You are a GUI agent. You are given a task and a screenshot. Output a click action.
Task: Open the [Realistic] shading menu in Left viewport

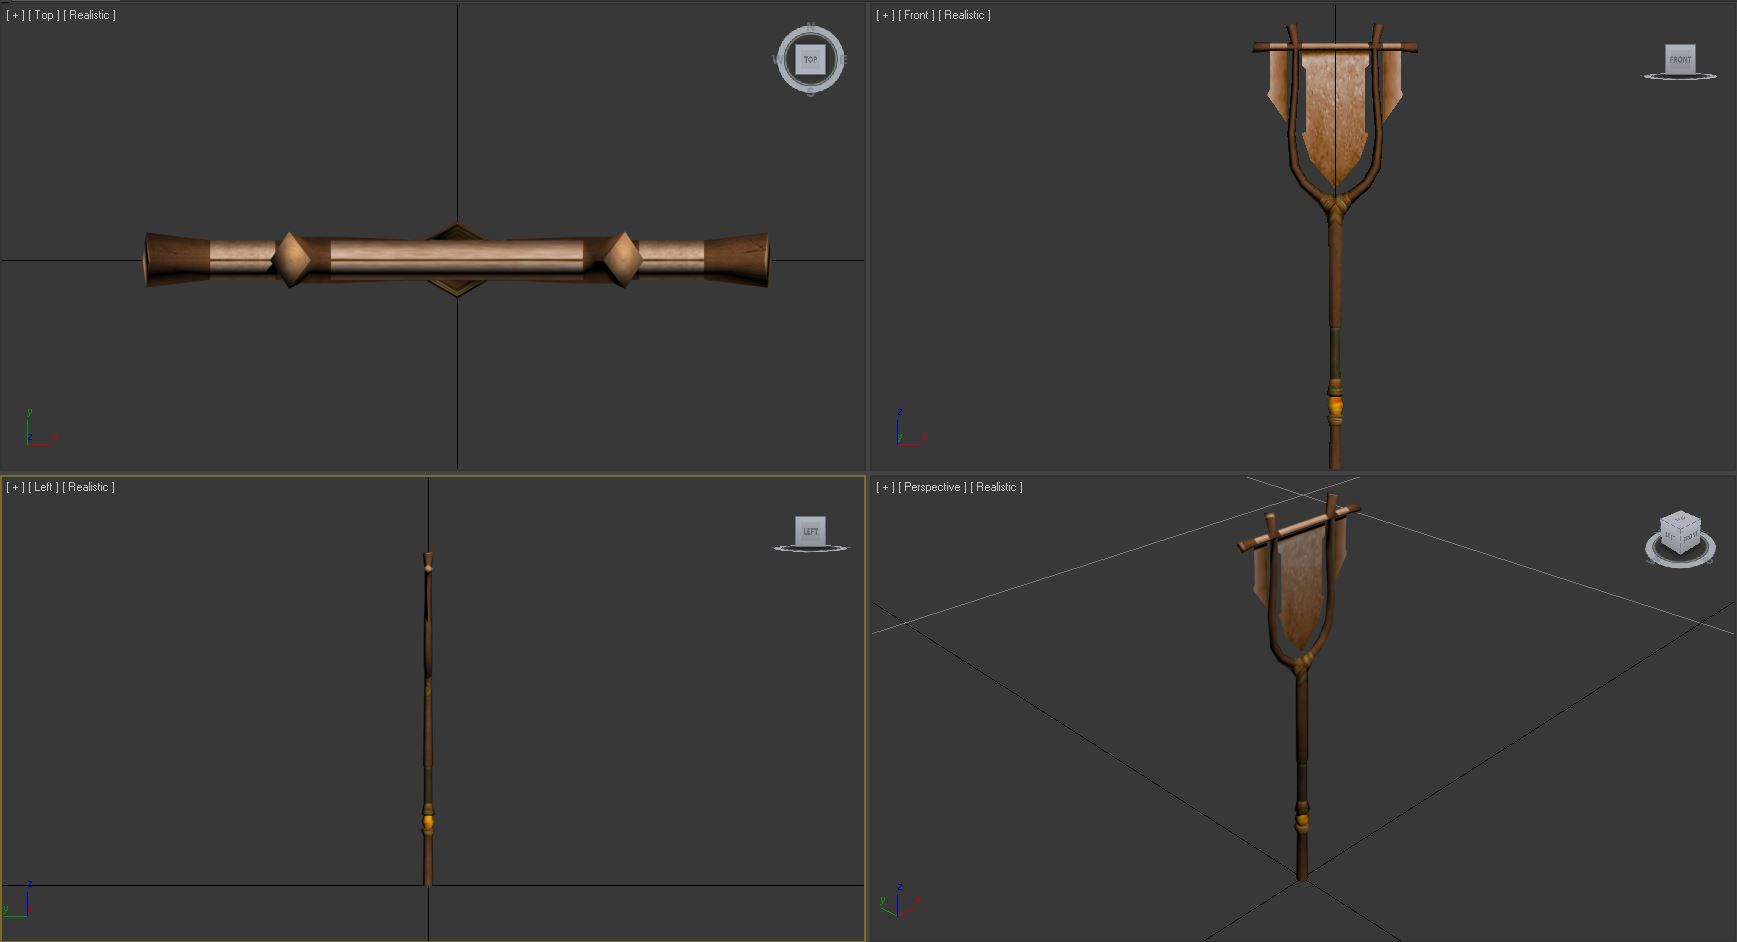pos(88,487)
